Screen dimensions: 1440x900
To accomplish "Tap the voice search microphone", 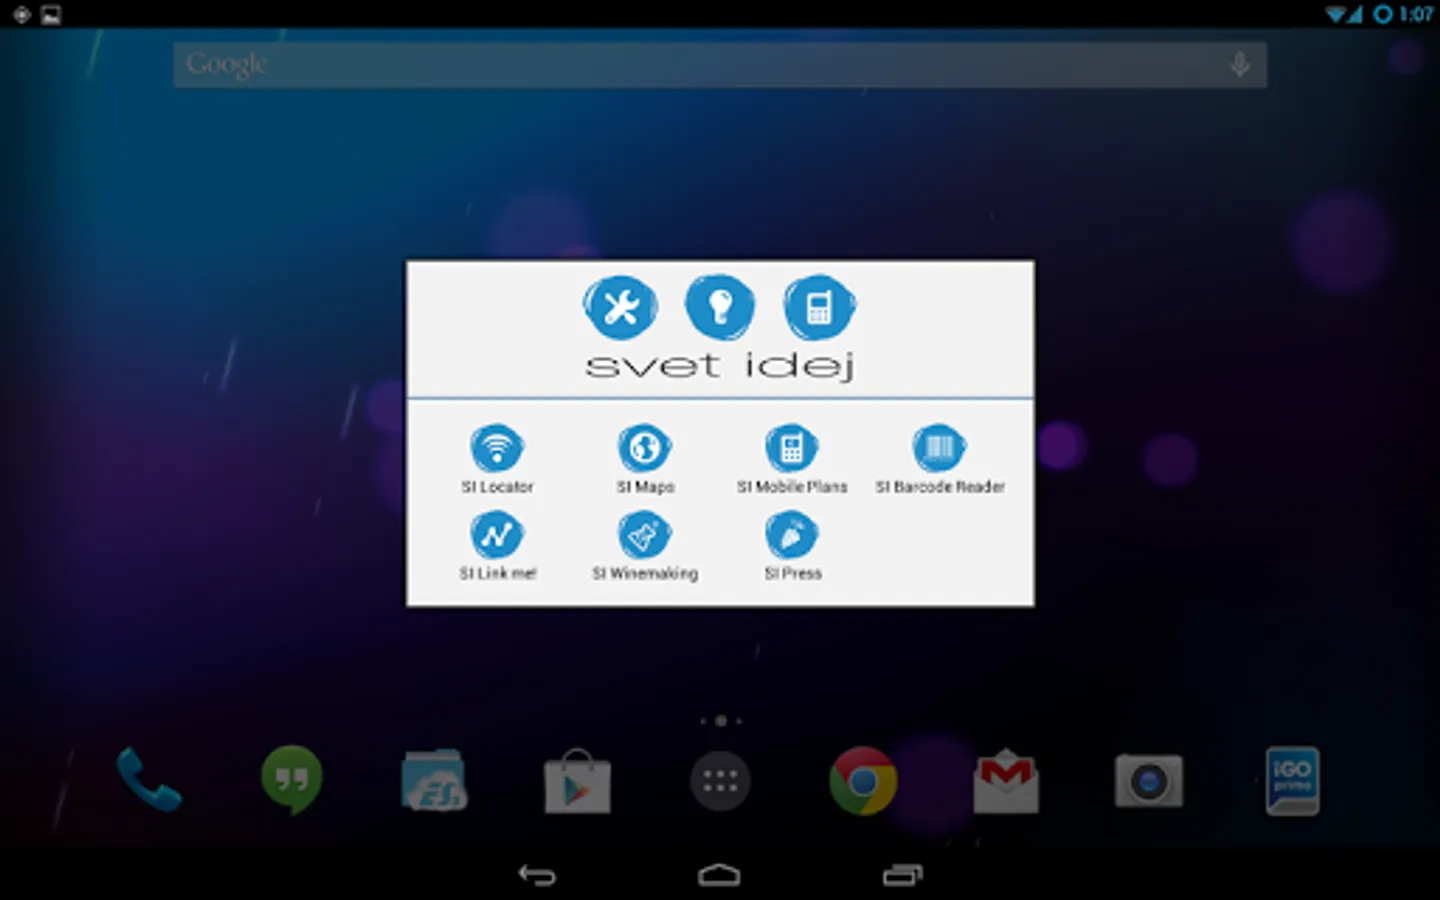I will [1239, 63].
